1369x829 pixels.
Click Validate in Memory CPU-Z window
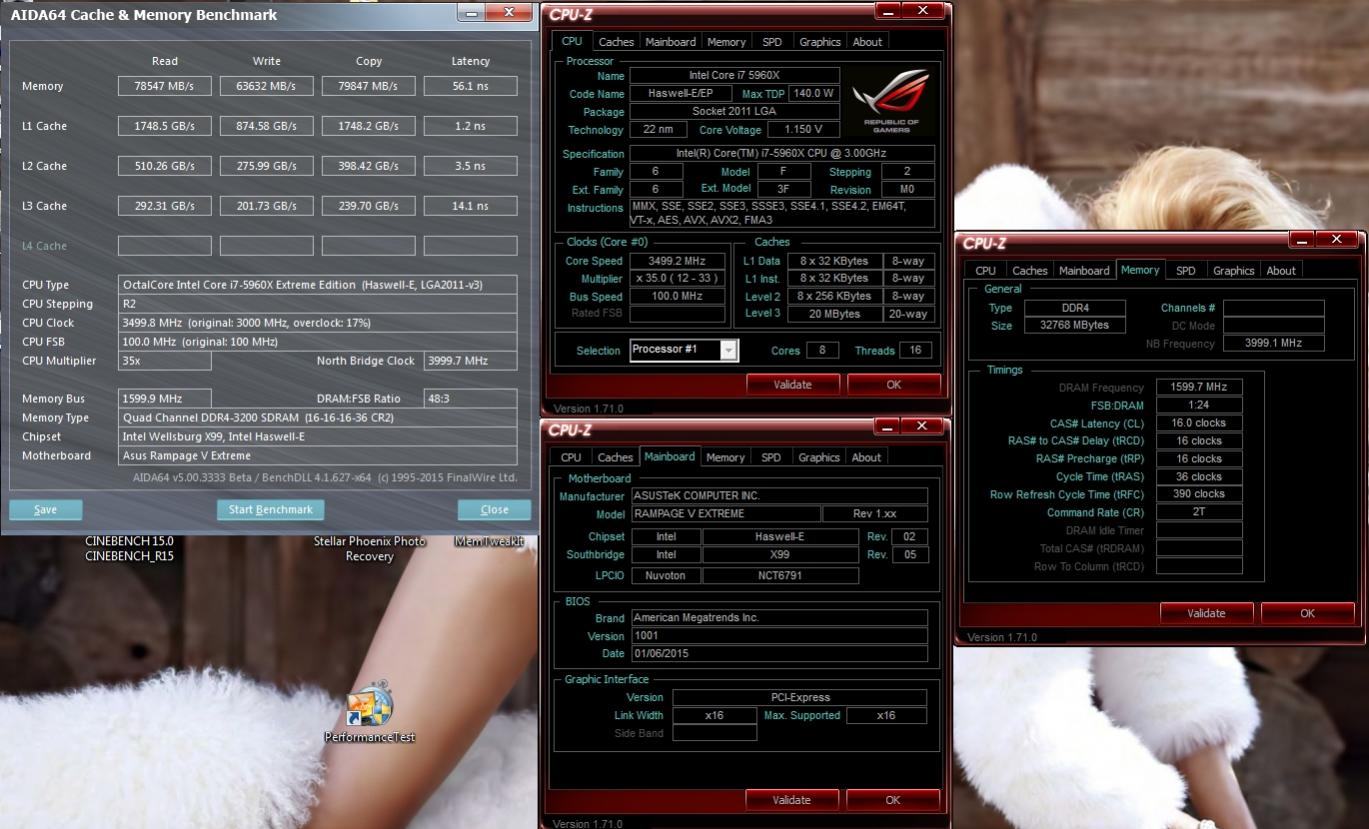tap(1206, 613)
